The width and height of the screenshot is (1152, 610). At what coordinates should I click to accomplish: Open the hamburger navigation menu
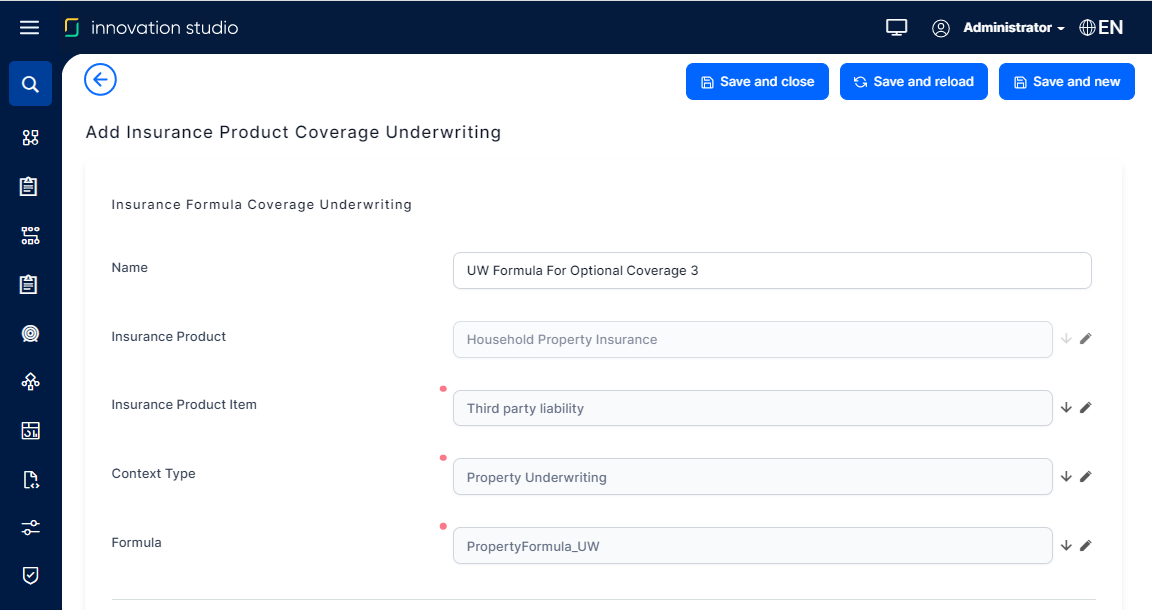click(29, 28)
